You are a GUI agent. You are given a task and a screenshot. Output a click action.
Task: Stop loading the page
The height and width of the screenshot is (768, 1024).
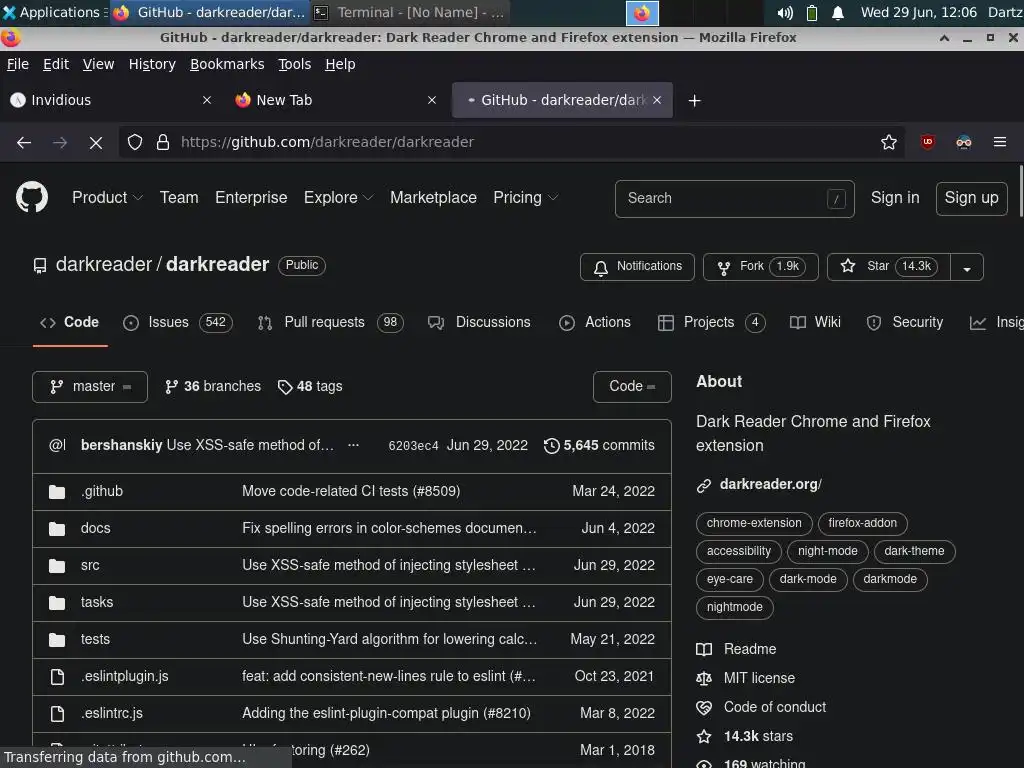pyautogui.click(x=95, y=142)
